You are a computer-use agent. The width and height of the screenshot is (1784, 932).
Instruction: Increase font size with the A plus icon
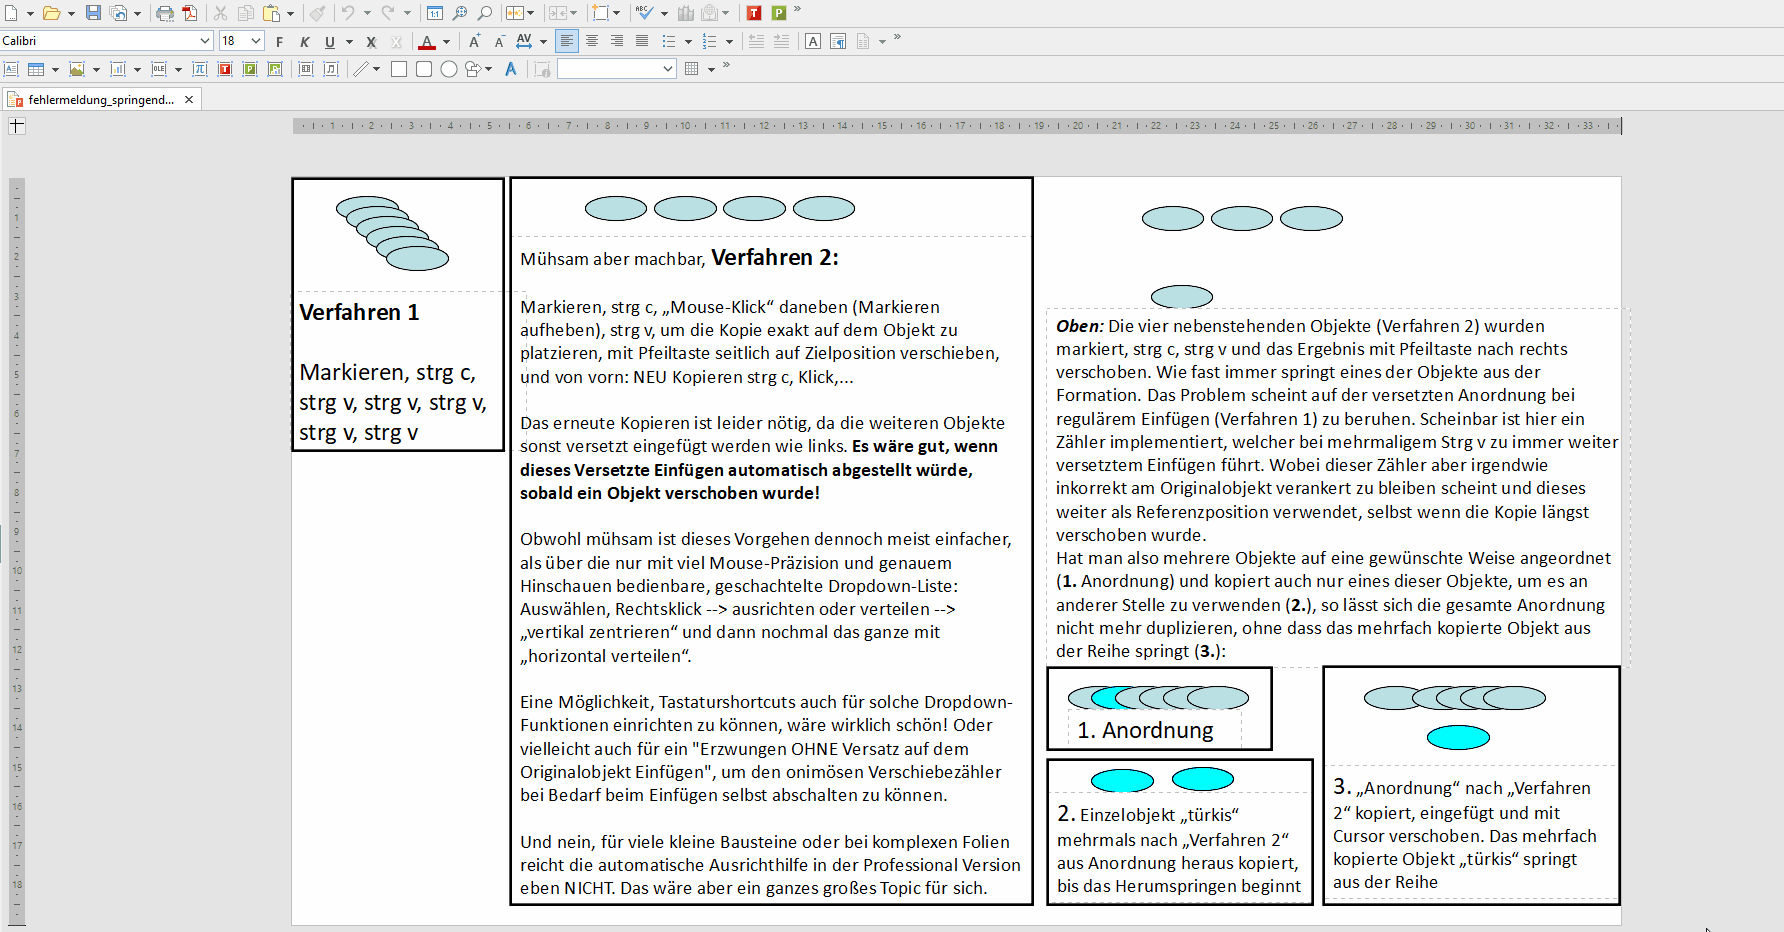point(475,41)
